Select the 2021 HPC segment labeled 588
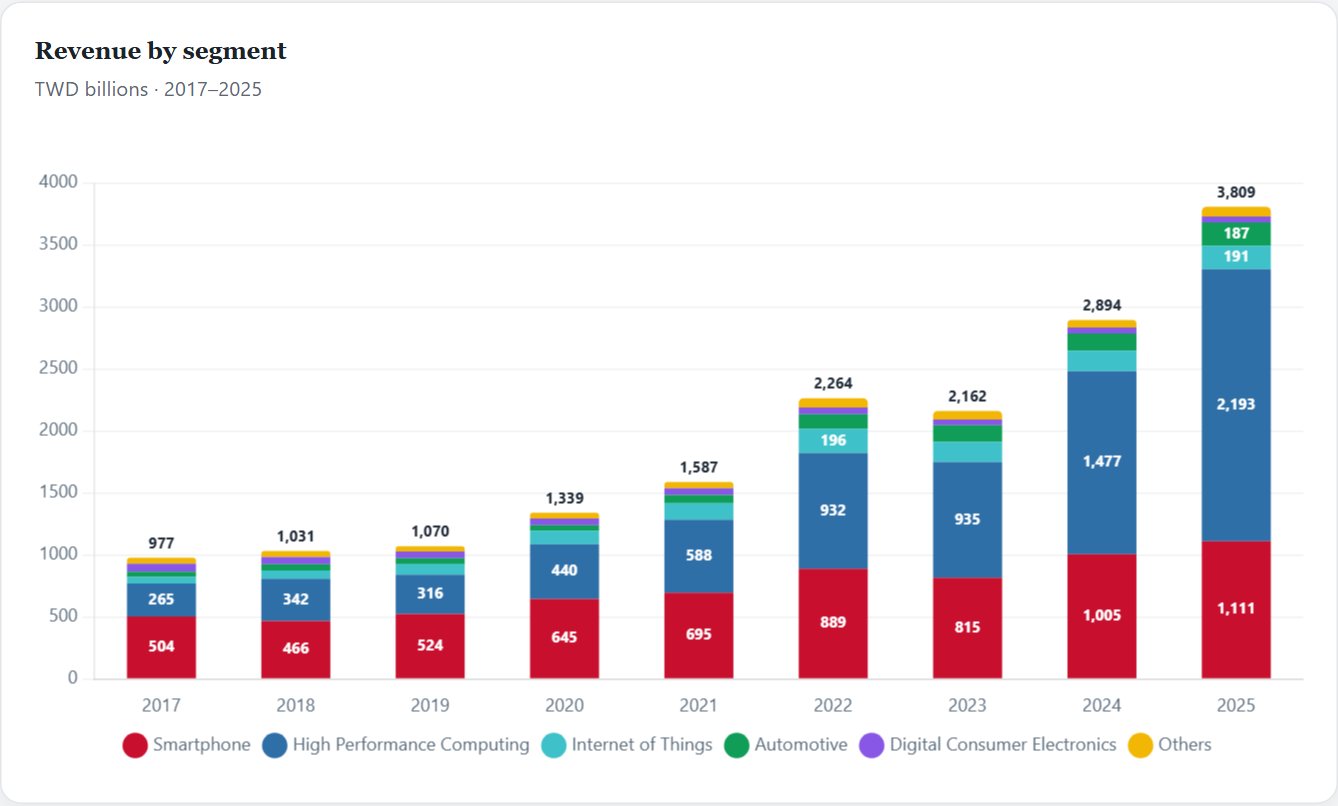 [x=698, y=556]
